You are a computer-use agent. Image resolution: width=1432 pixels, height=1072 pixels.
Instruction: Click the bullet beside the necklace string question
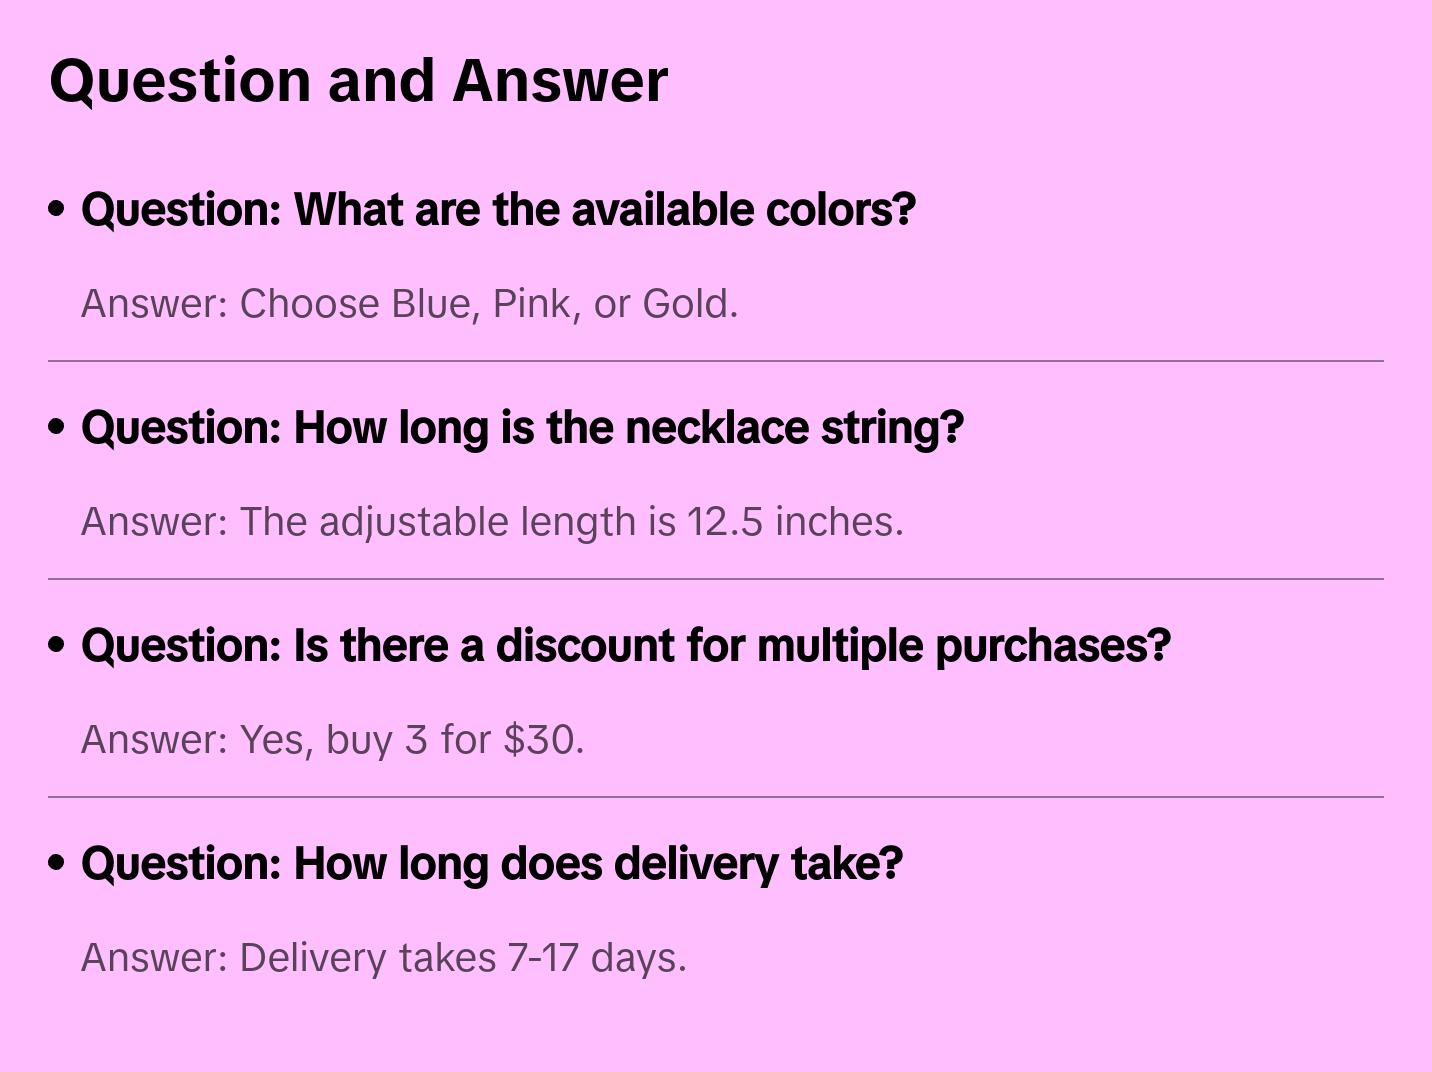click(x=57, y=428)
